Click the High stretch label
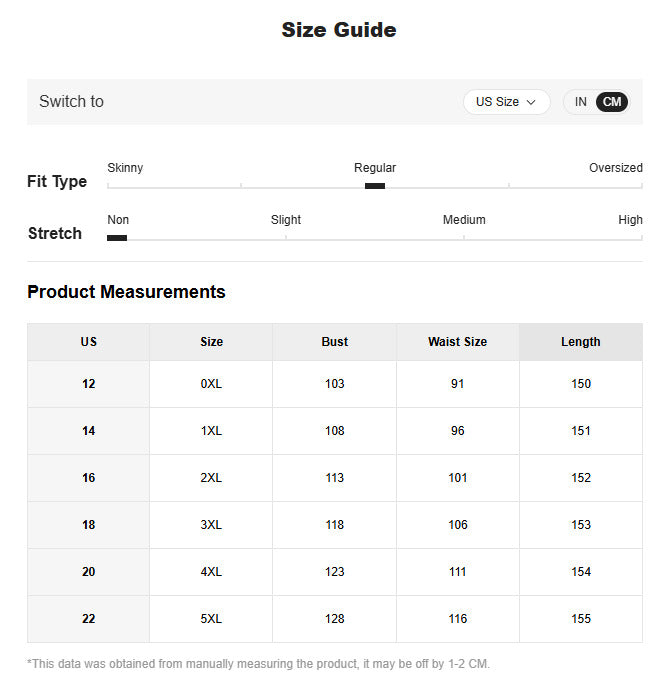This screenshot has height=683, width=672. pos(630,220)
